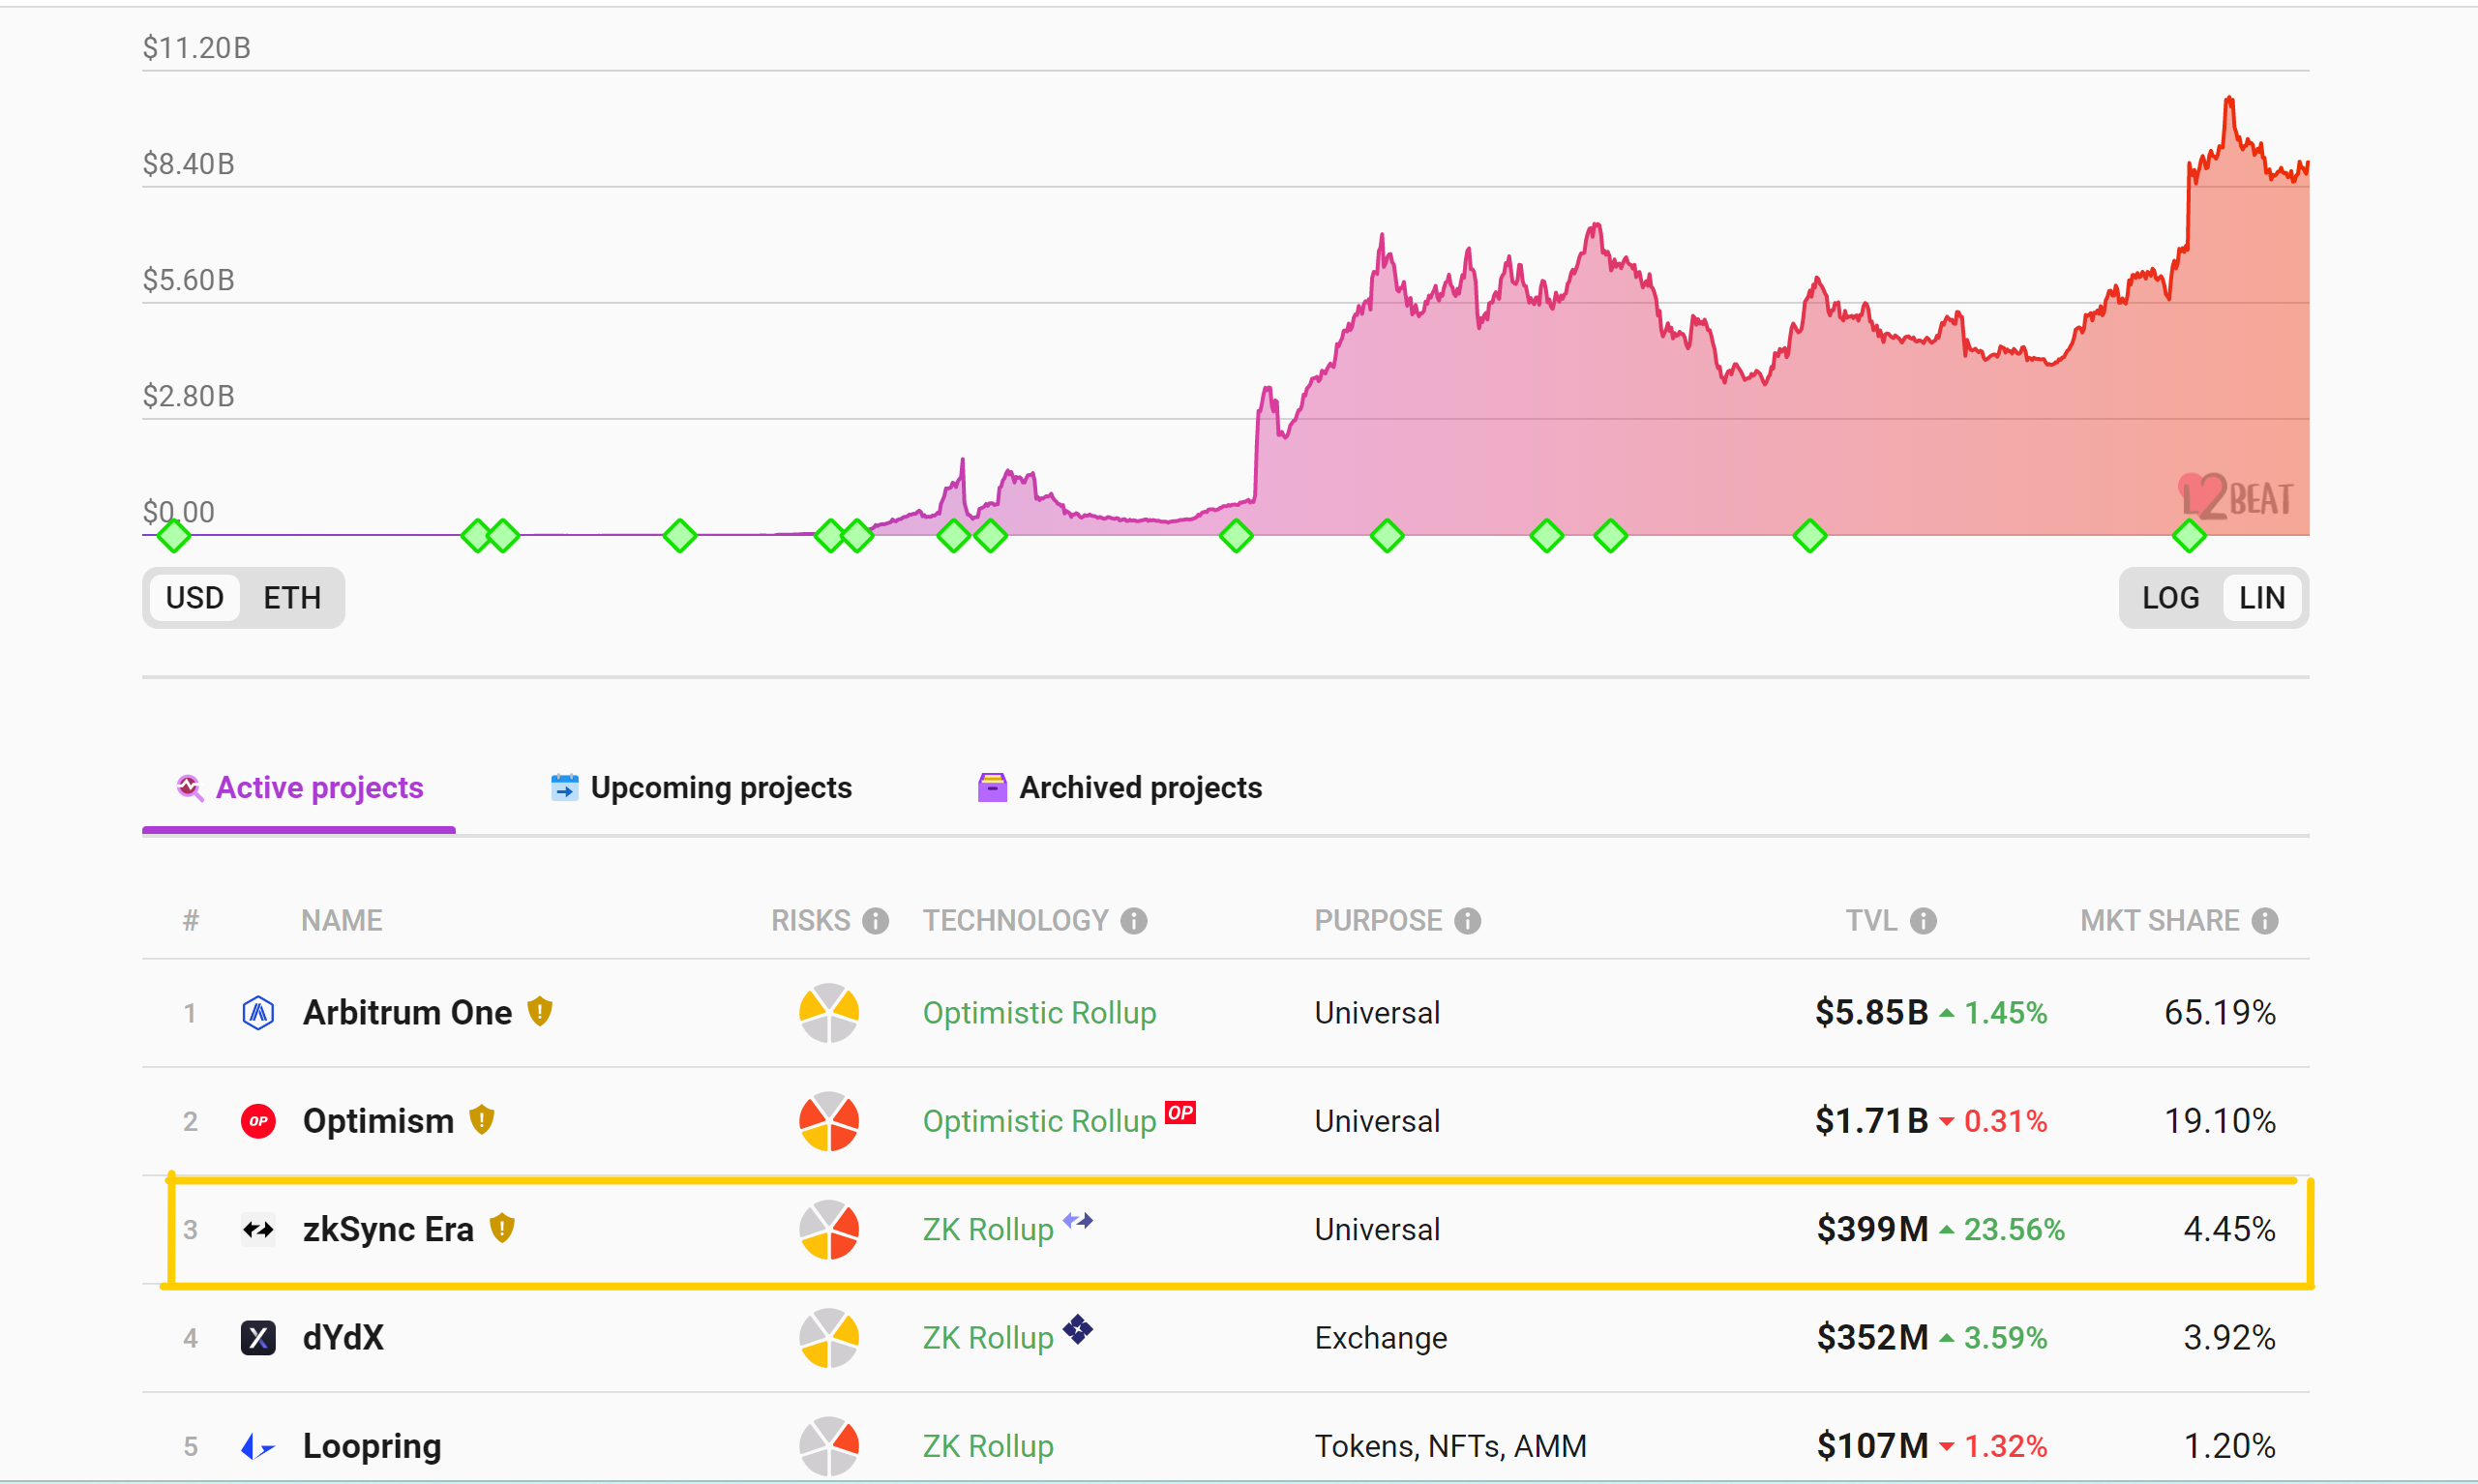Click zkSync Era TVL value $399M
Screen dimensions: 2478x1484
pyautogui.click(x=1873, y=1230)
